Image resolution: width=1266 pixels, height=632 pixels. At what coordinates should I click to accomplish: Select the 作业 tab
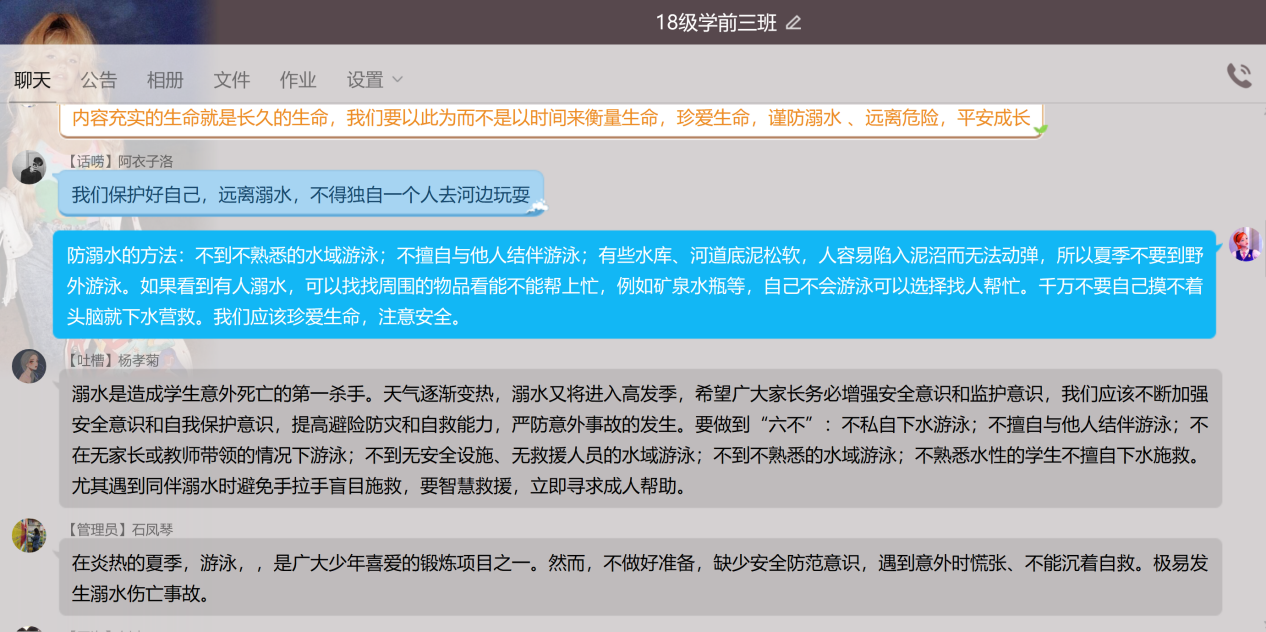pyautogui.click(x=298, y=80)
